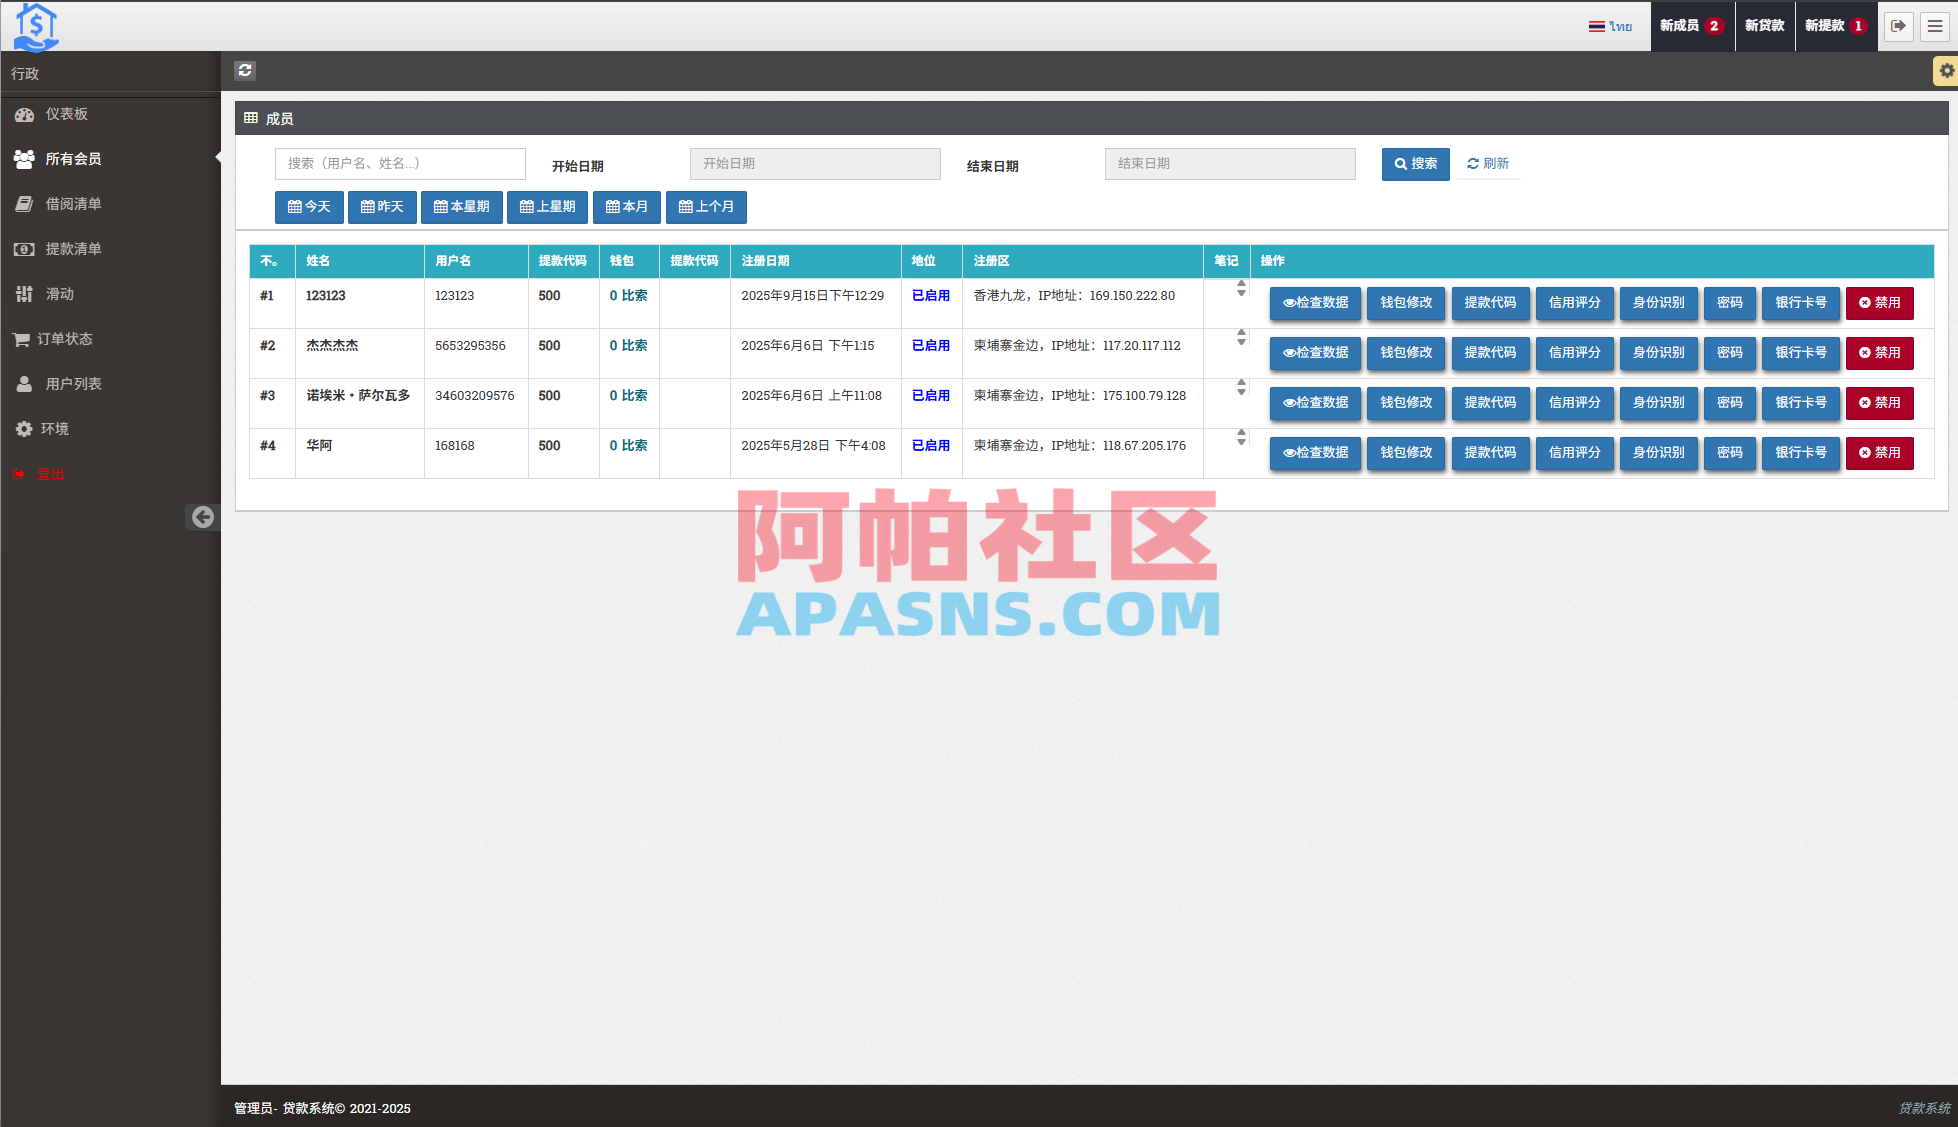
Task: Open the 滑动 sidebar icon
Action: point(25,293)
